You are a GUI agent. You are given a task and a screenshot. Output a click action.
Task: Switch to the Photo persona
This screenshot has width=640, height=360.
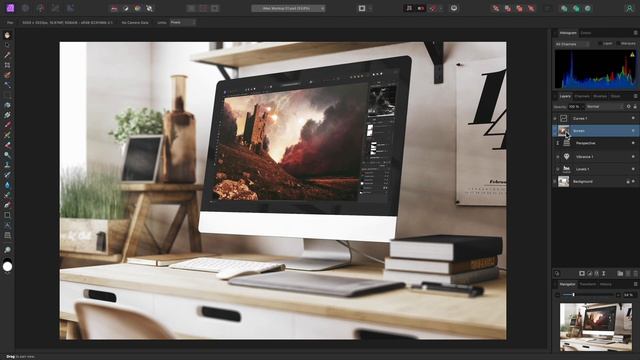tap(10, 8)
